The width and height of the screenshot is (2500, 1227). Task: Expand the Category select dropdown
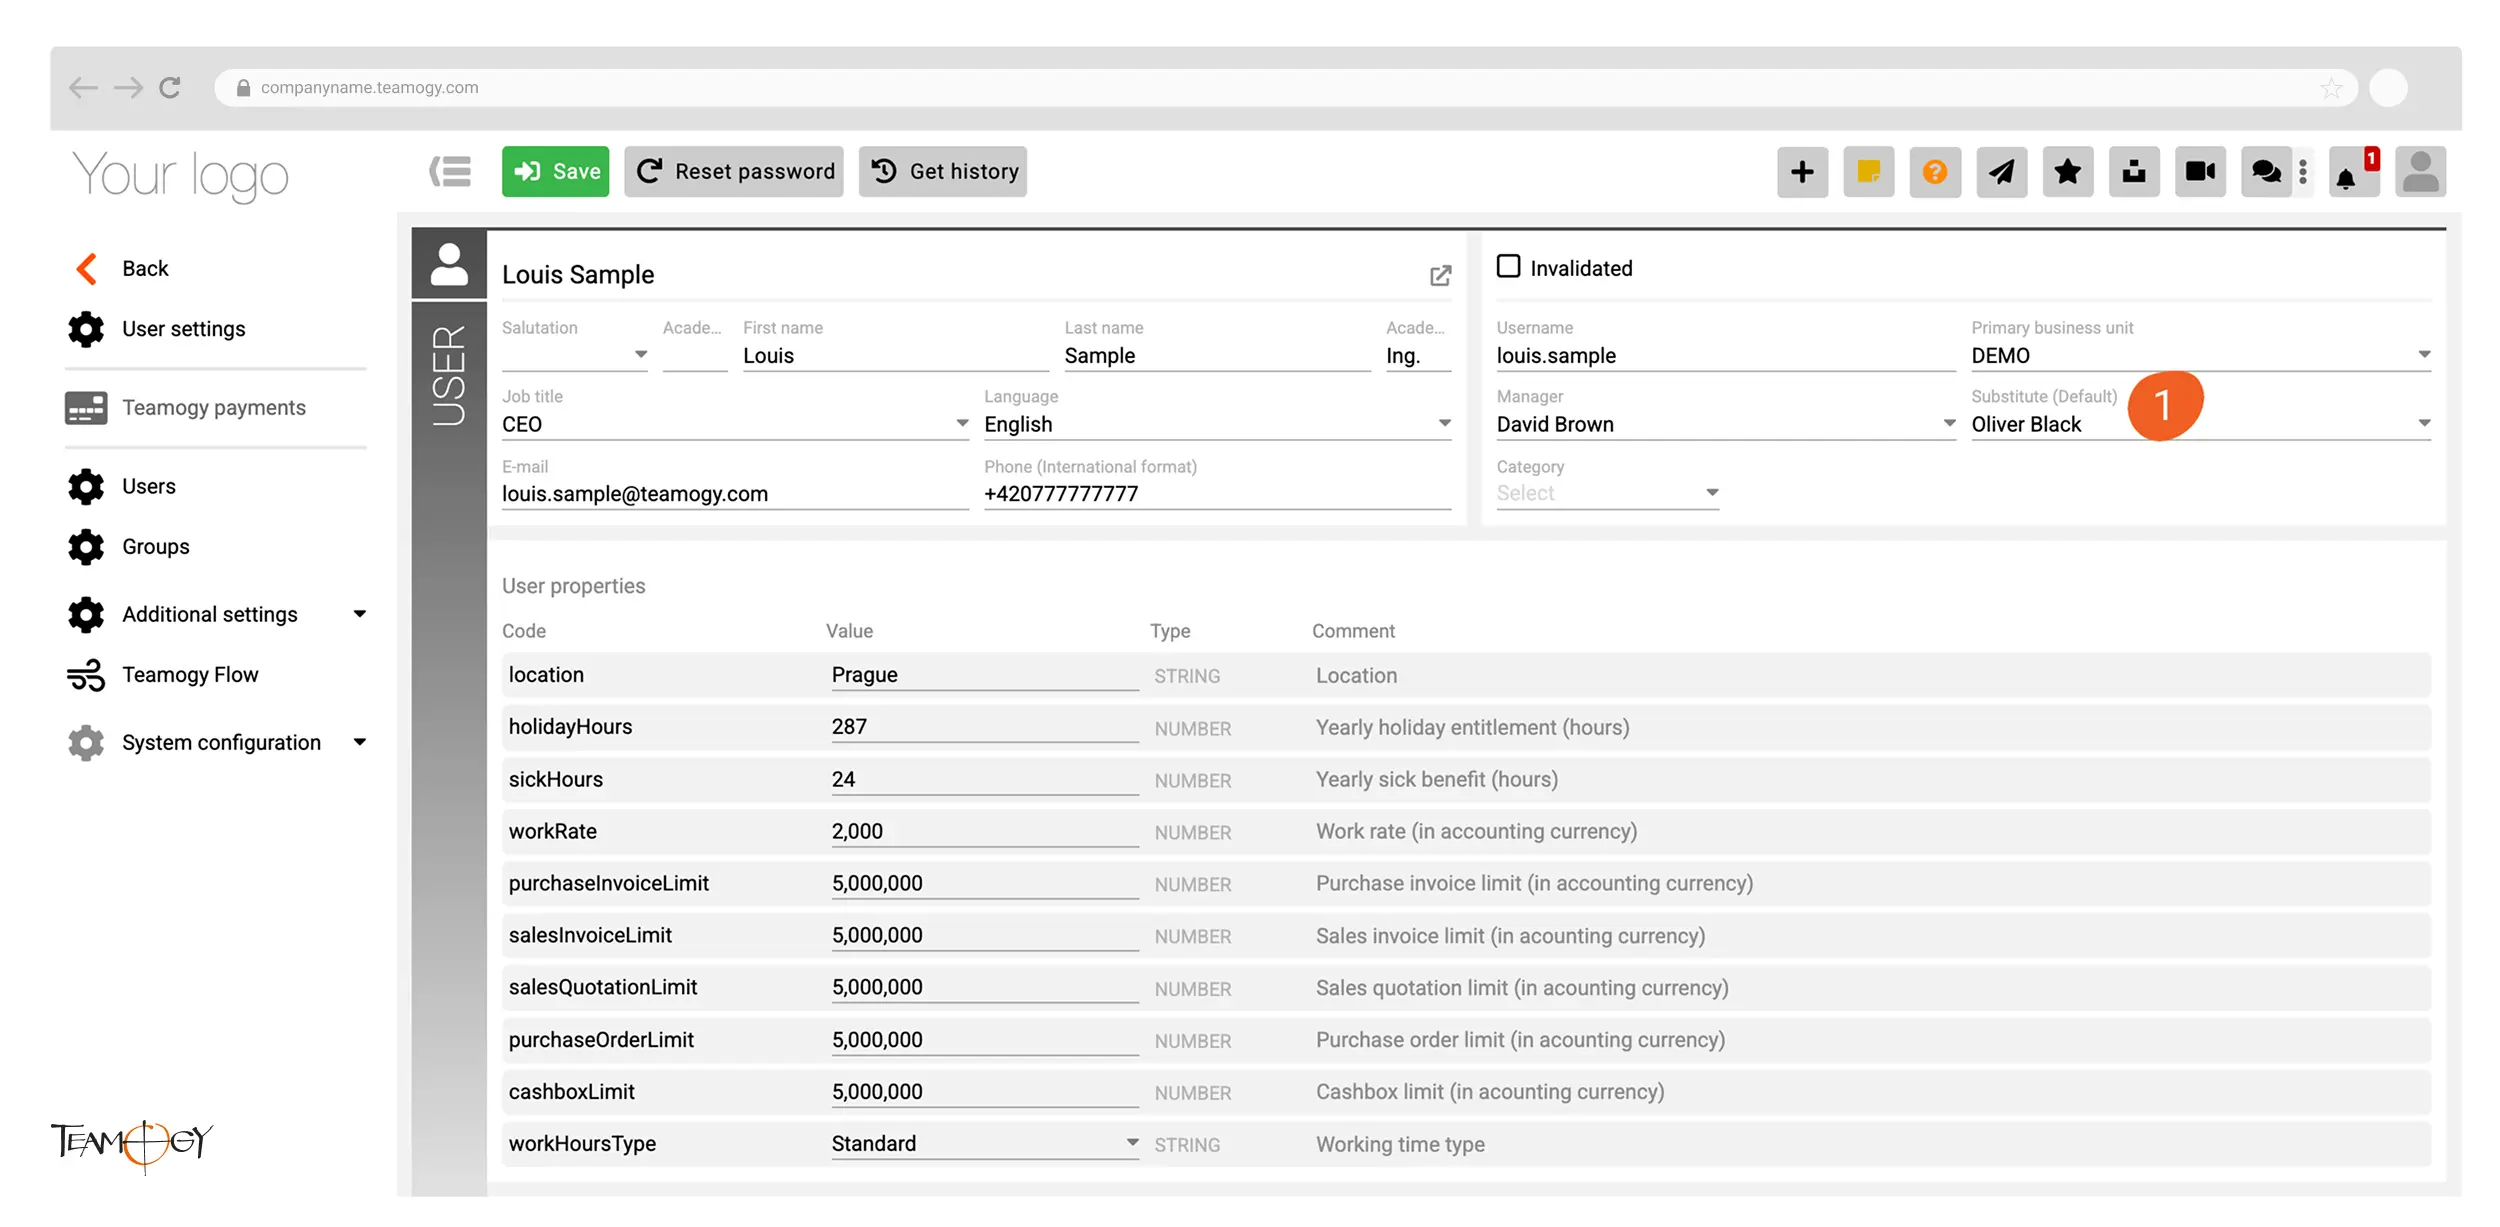(x=1711, y=493)
